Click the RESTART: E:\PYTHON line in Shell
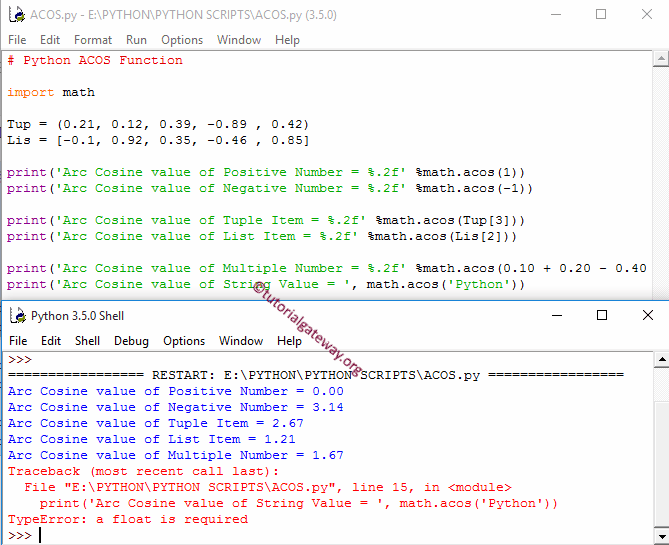The image size is (669, 545). (316, 375)
